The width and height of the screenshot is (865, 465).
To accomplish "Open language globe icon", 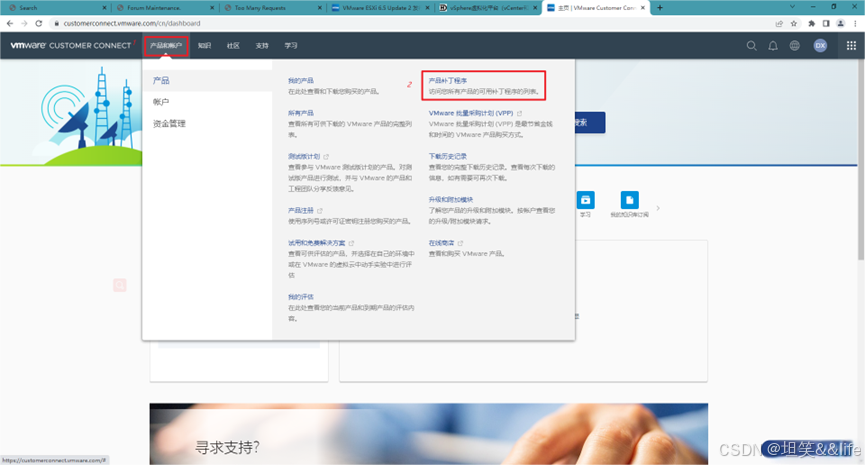I will click(x=794, y=46).
